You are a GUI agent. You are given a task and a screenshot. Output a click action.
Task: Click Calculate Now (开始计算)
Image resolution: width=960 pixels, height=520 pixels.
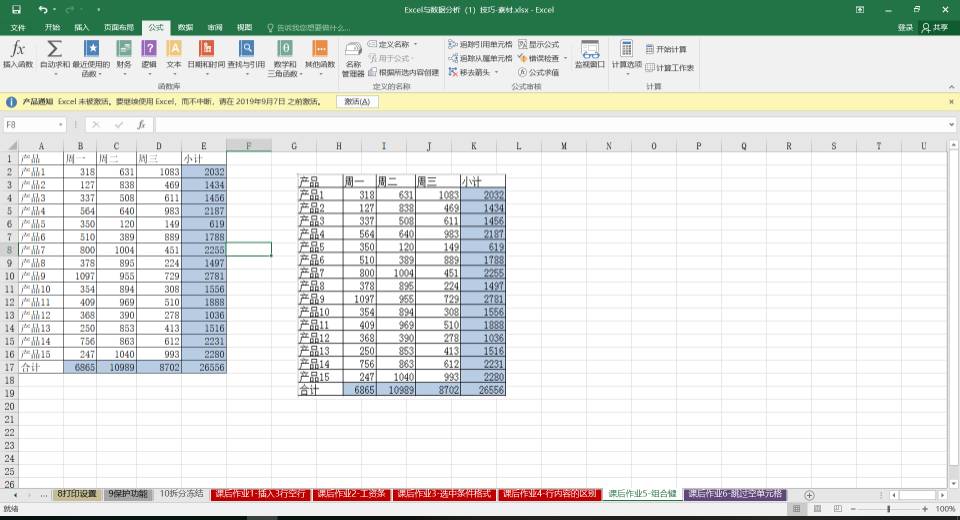click(666, 49)
